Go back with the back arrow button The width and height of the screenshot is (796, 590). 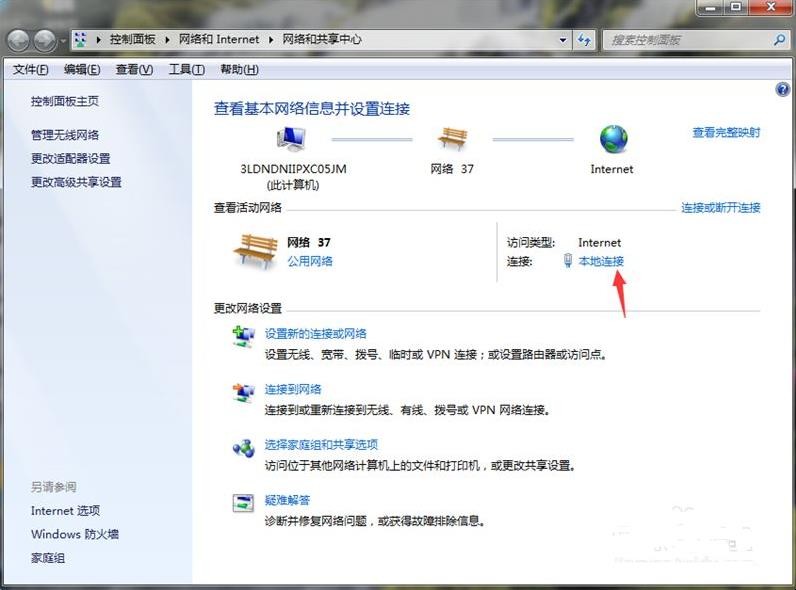tap(19, 41)
